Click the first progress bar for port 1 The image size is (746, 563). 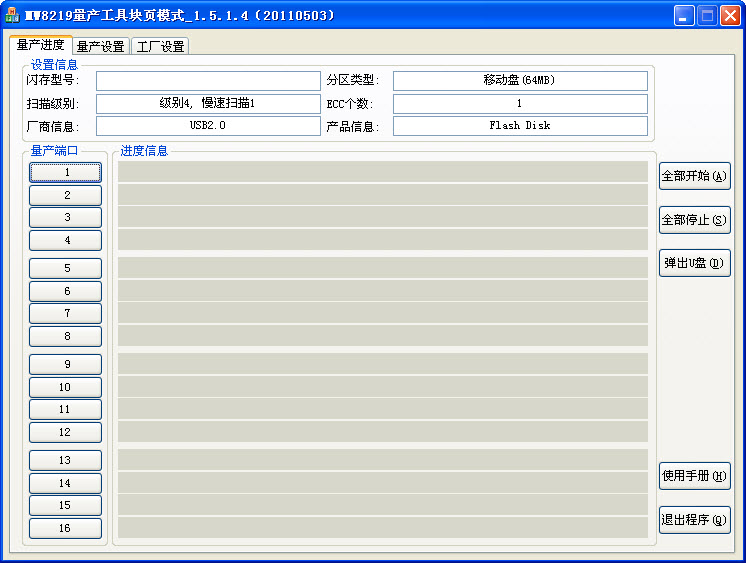[383, 172]
